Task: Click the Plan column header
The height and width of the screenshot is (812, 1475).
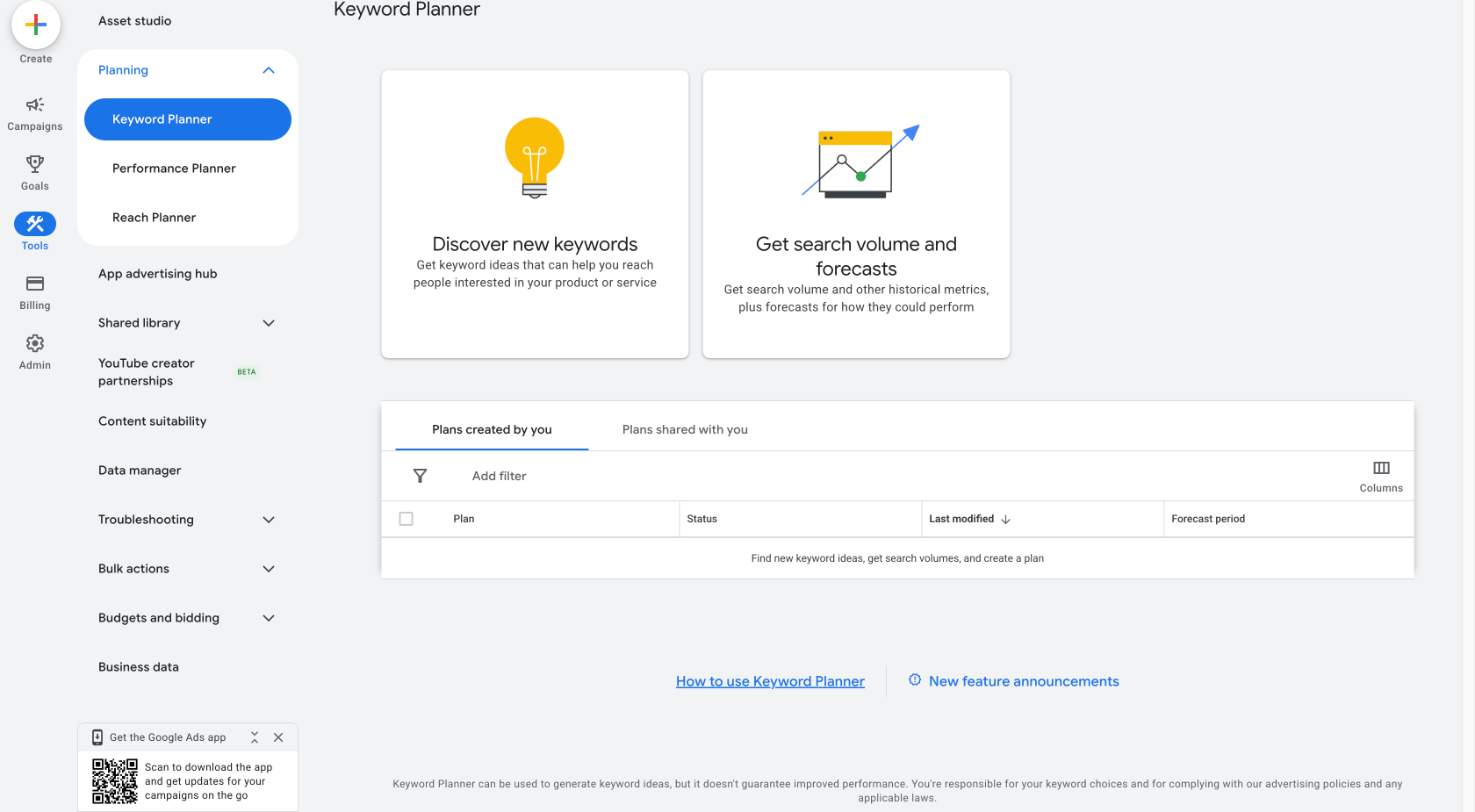Action: pos(464,519)
